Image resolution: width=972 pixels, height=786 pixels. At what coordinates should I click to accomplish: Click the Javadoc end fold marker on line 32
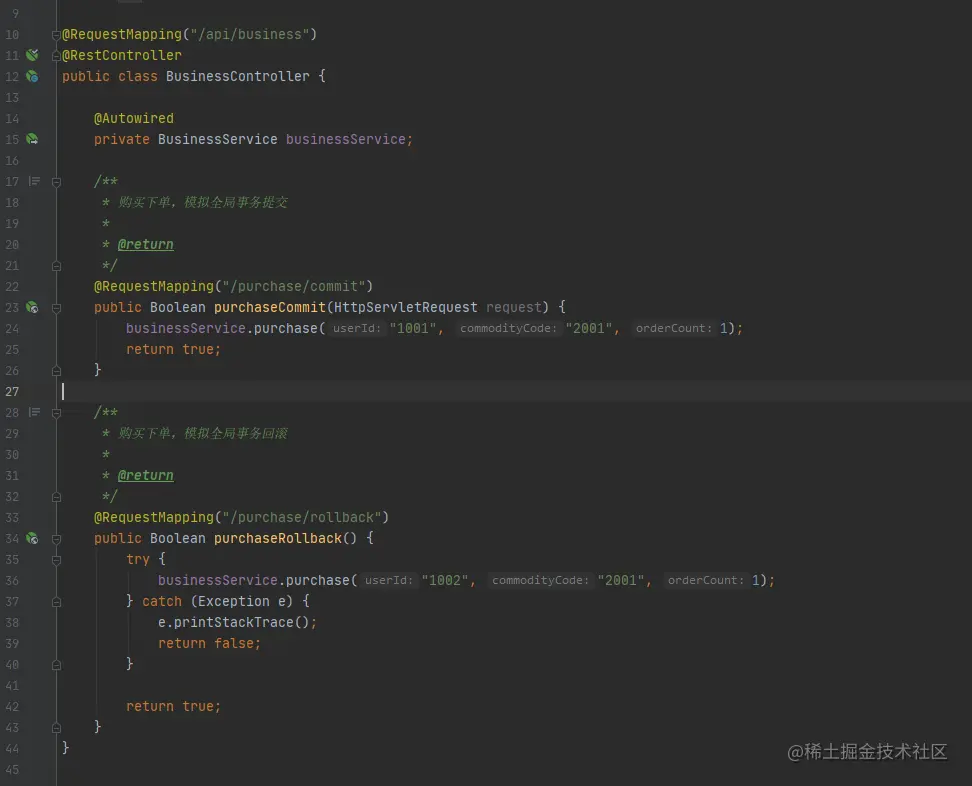56,497
